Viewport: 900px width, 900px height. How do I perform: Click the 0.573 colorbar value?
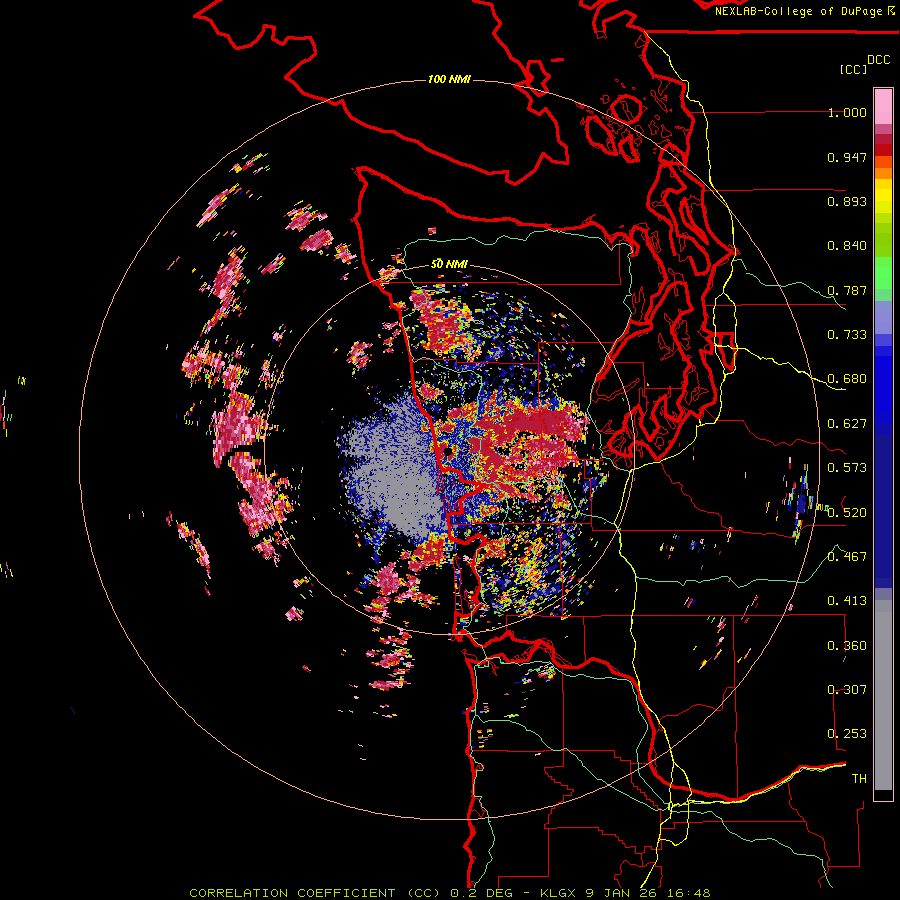(x=847, y=468)
